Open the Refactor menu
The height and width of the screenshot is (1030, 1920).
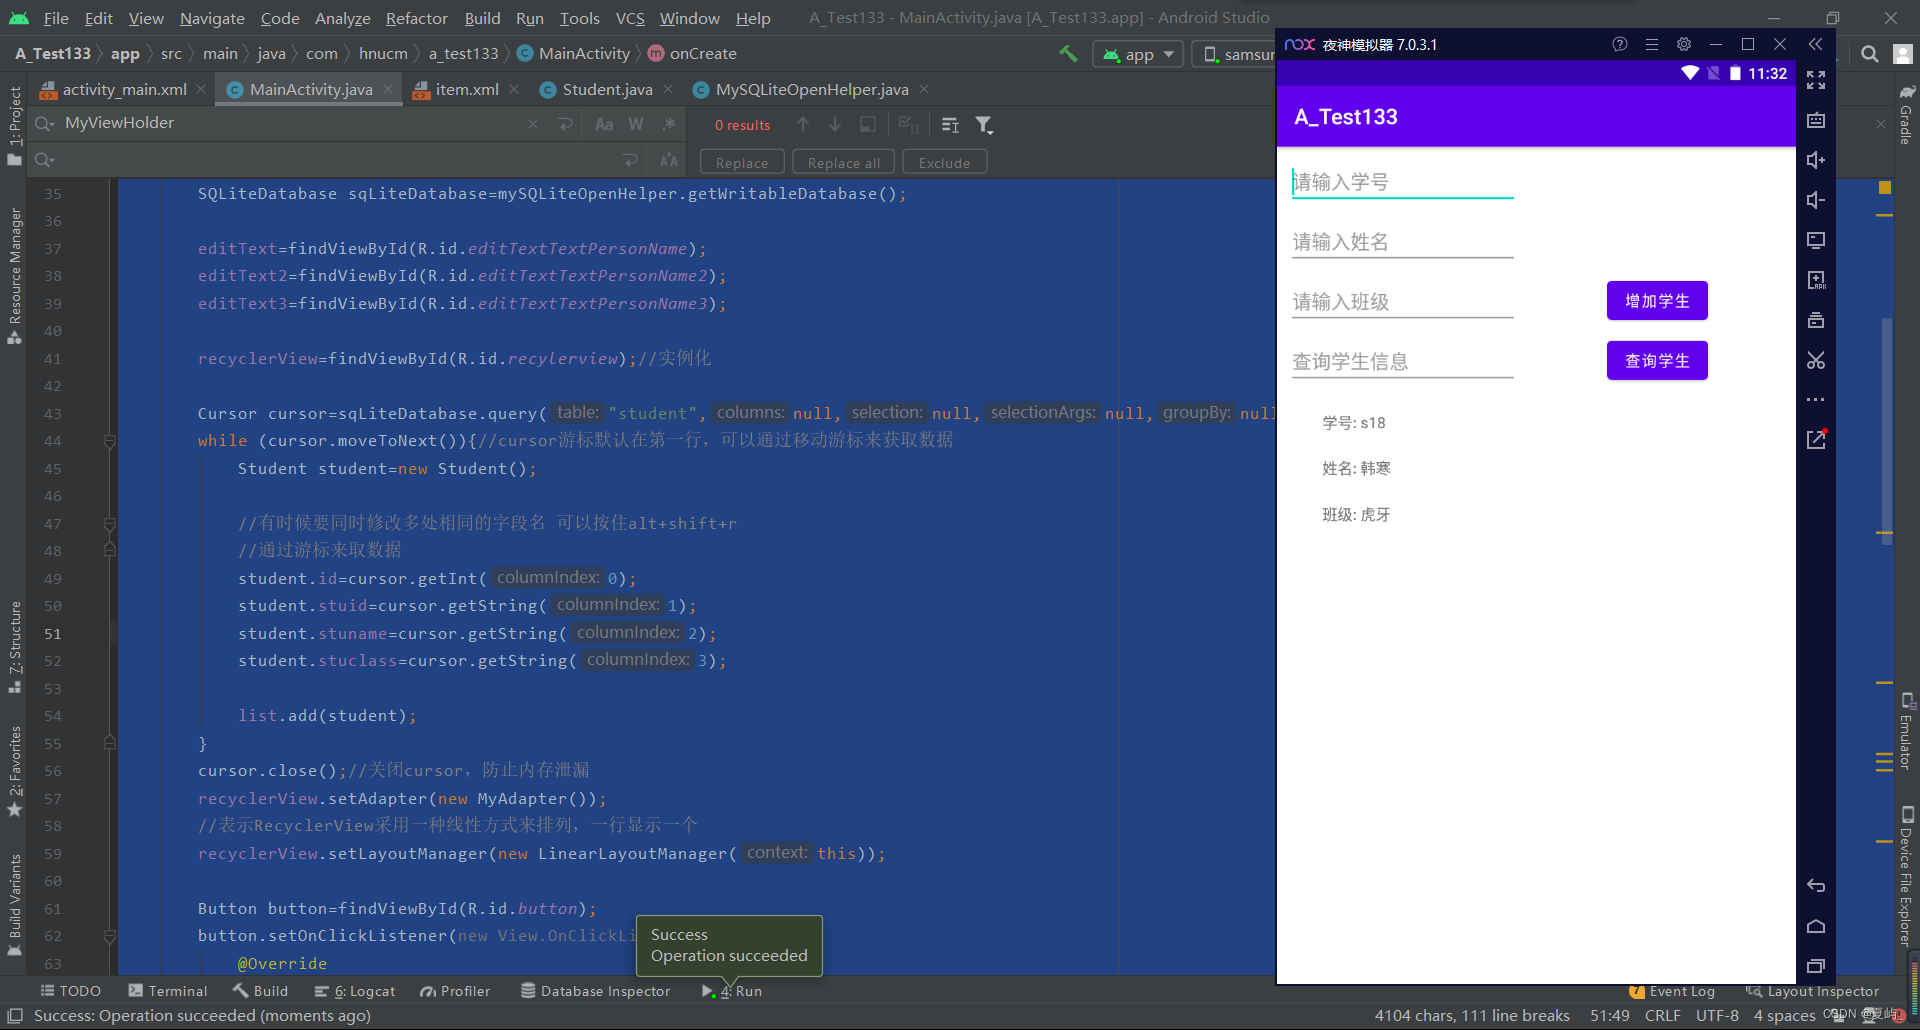tap(416, 18)
